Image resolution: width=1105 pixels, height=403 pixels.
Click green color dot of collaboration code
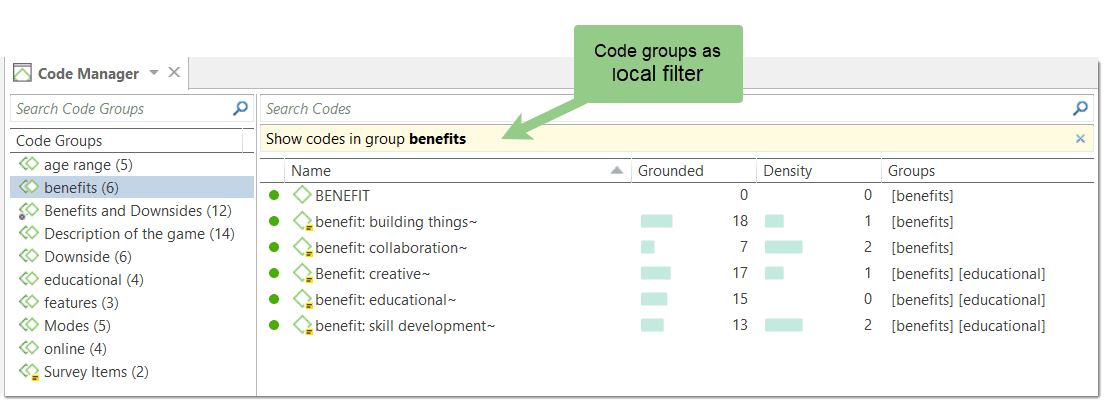pos(274,248)
